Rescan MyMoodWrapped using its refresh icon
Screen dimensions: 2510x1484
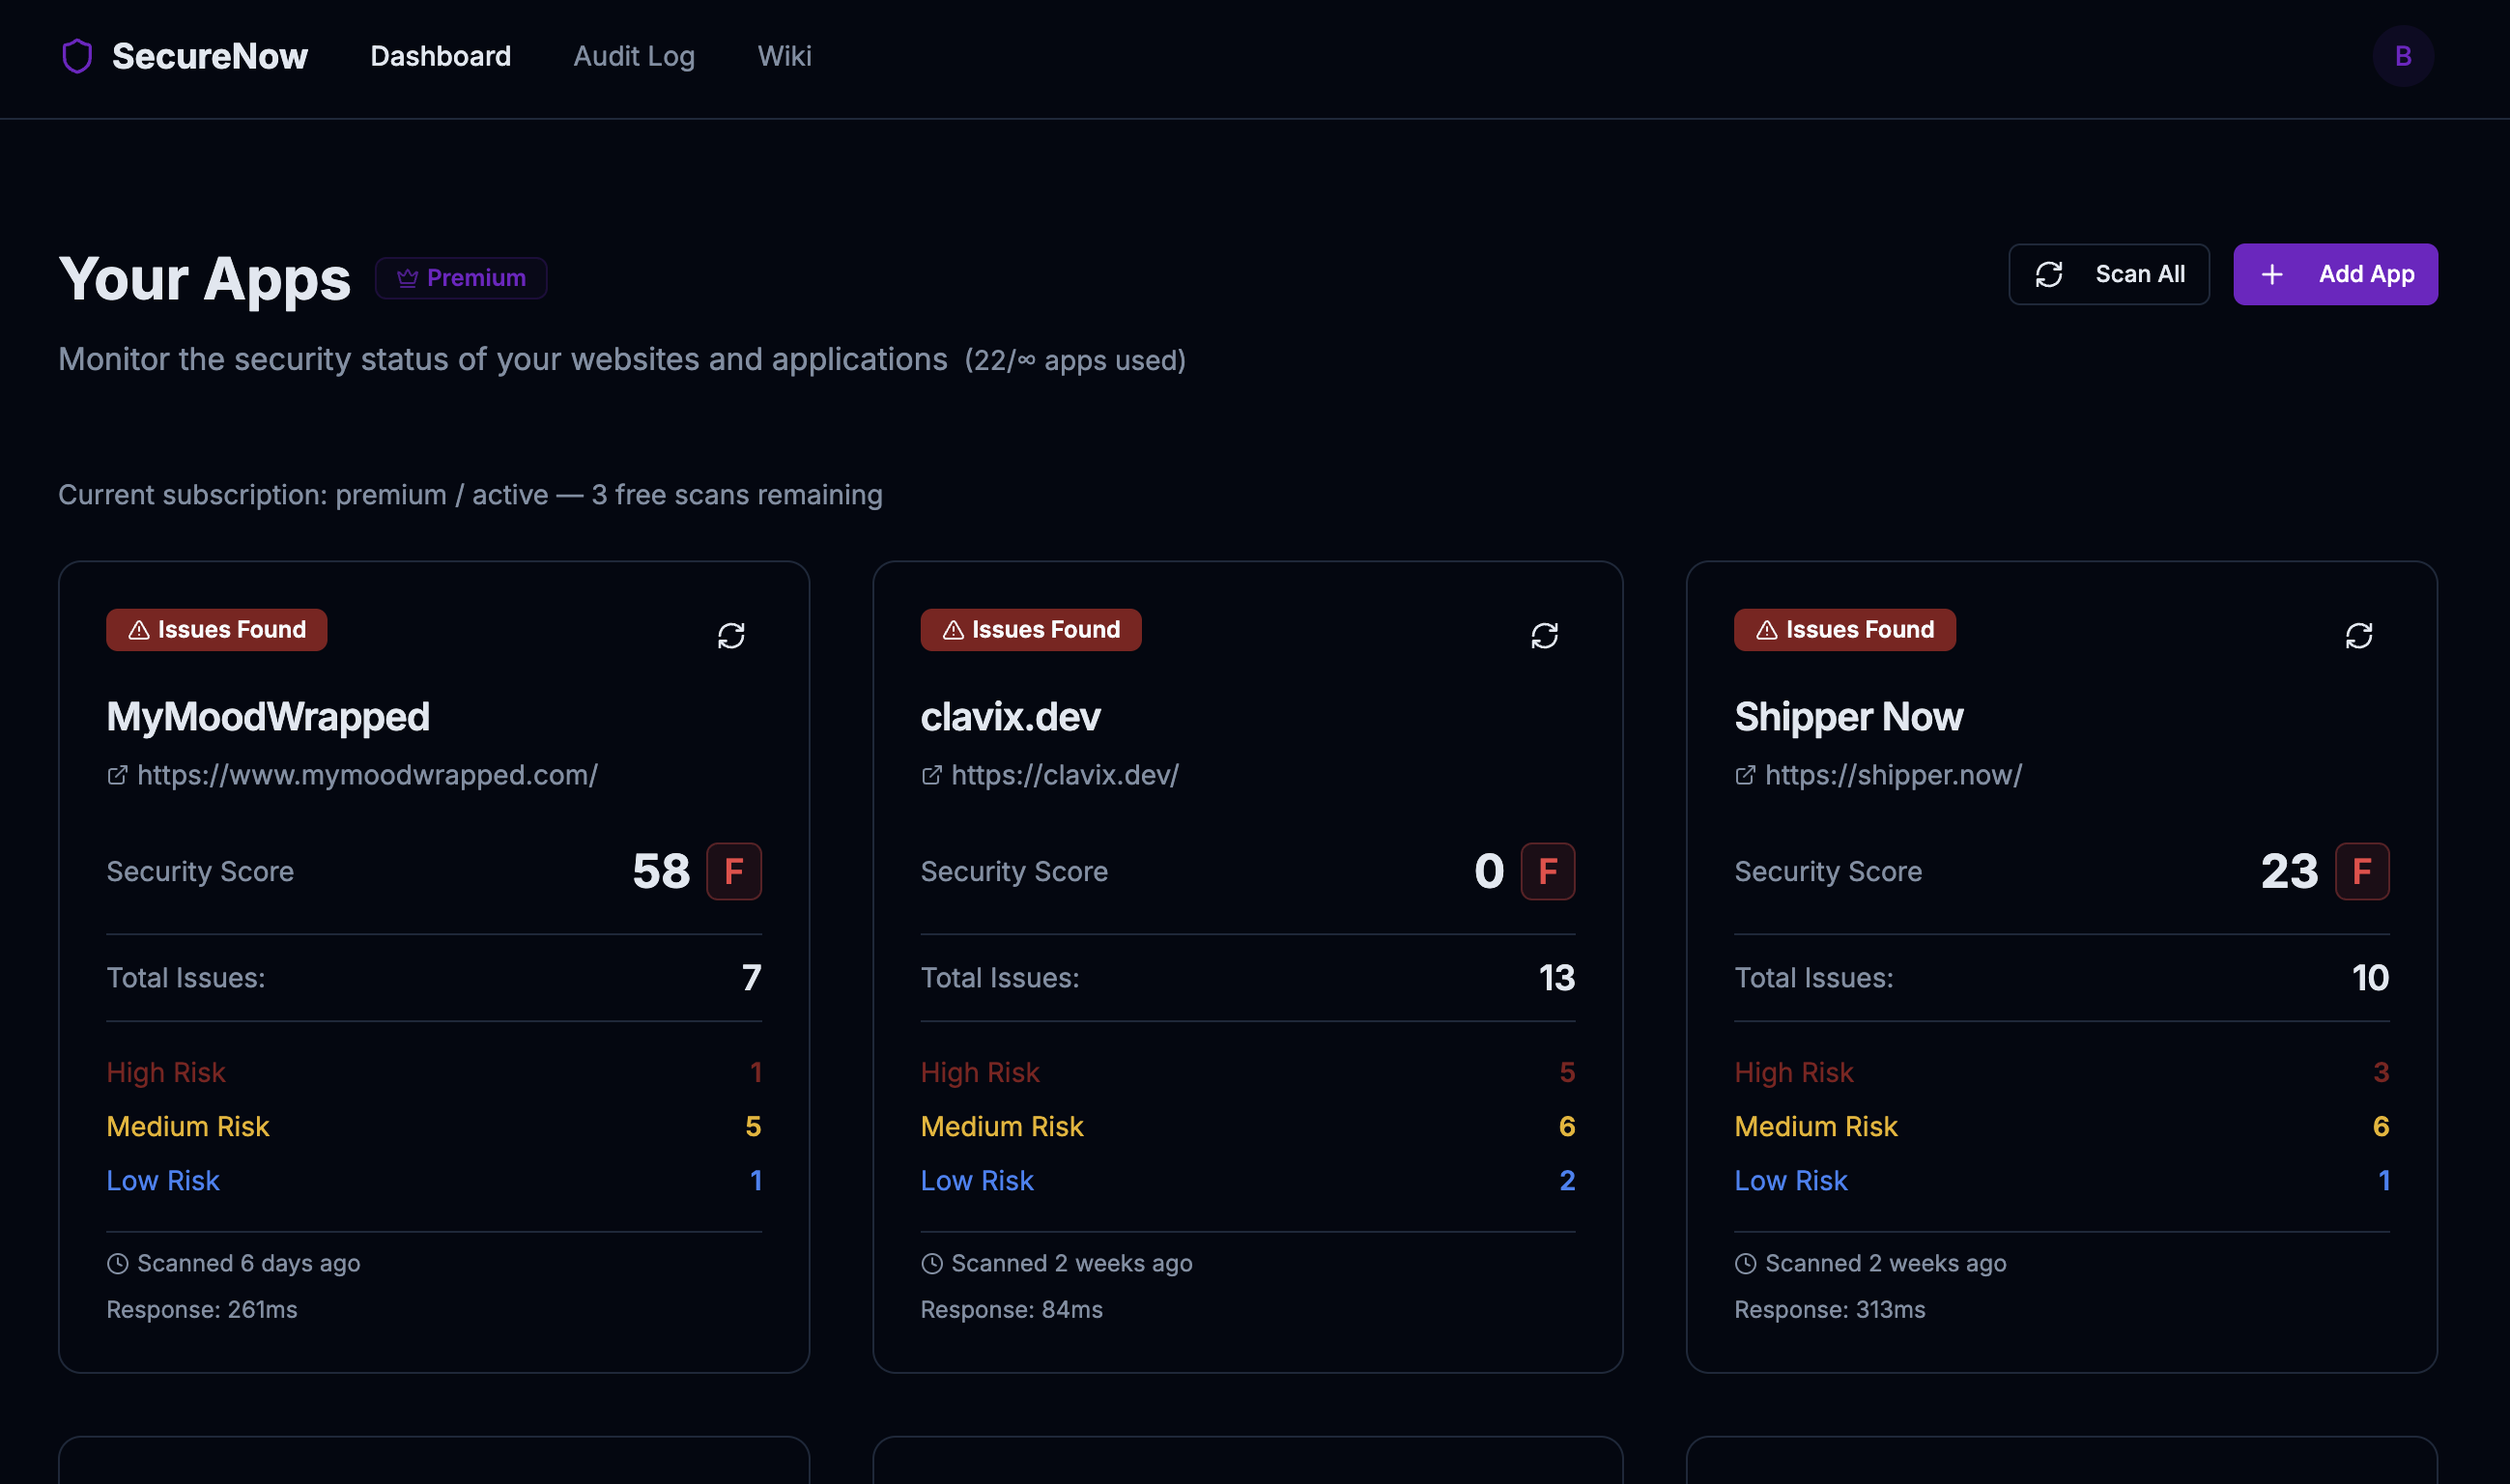coord(731,635)
